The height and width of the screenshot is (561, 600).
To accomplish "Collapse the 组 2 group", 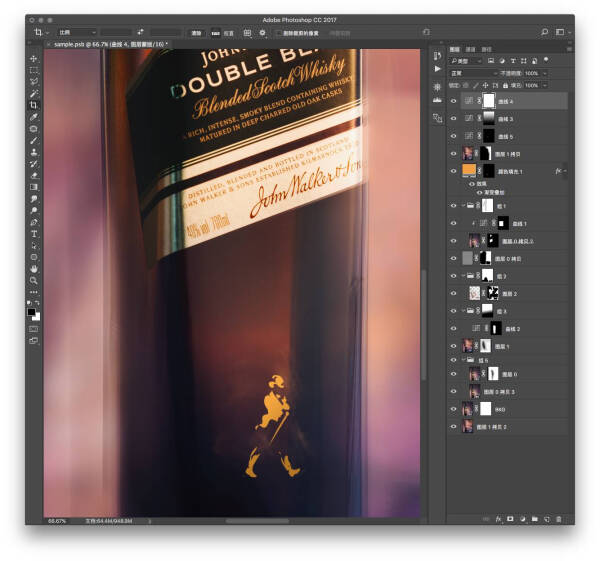I will [463, 276].
